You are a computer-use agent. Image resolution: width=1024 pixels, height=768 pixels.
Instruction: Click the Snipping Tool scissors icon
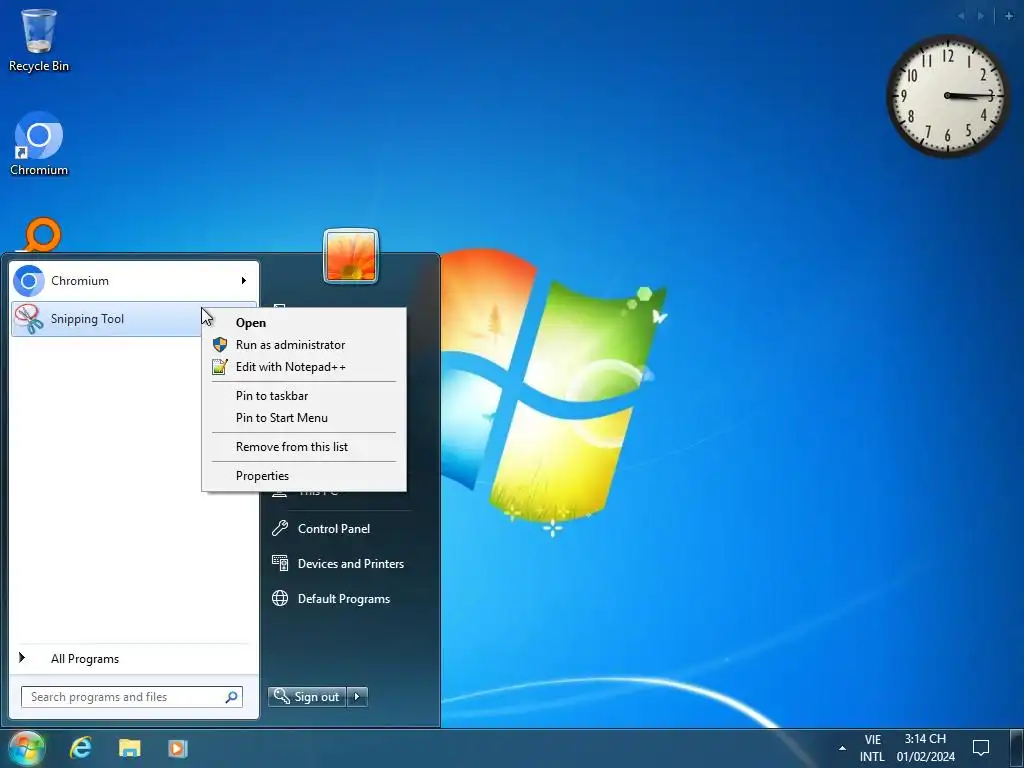point(29,319)
